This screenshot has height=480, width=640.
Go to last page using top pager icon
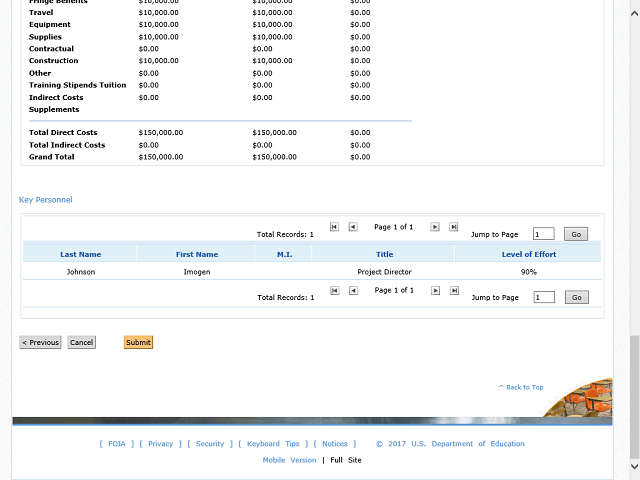click(x=453, y=227)
